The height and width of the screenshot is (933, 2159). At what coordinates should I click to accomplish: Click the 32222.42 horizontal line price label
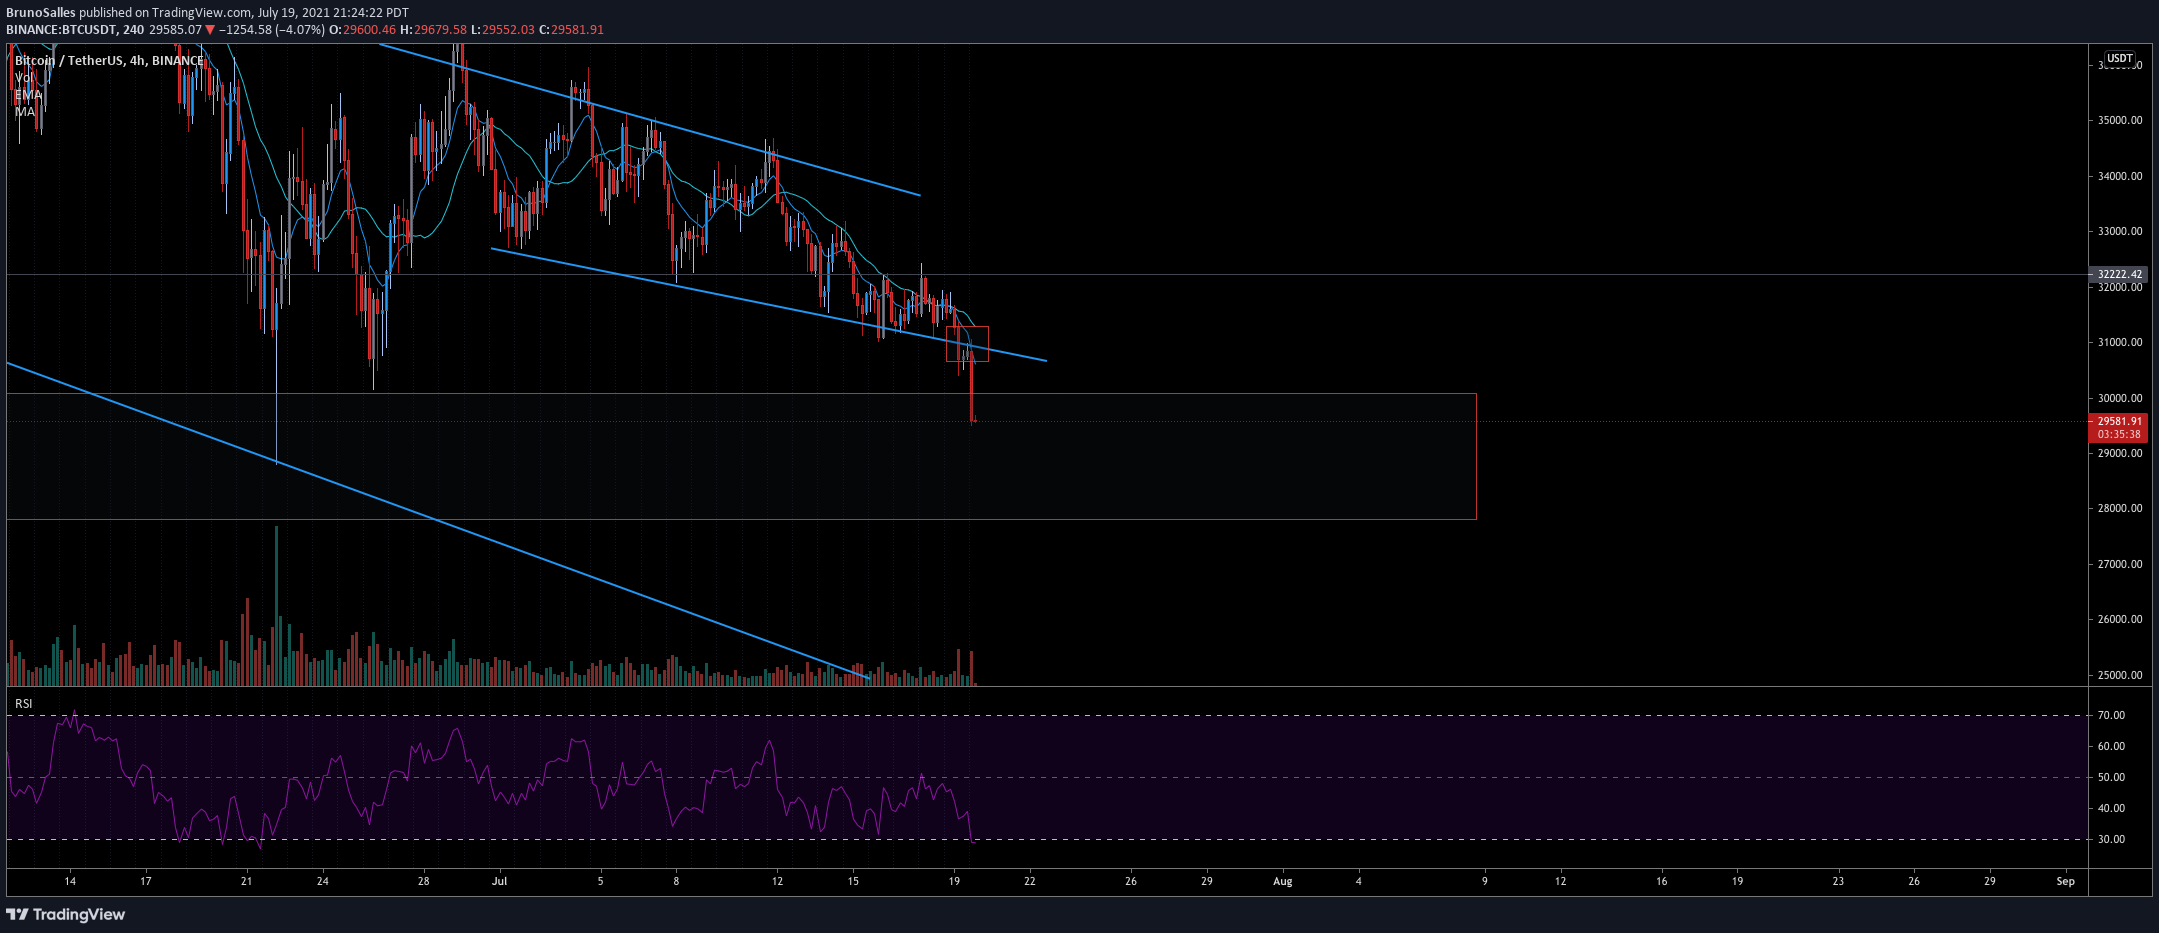tap(2119, 274)
